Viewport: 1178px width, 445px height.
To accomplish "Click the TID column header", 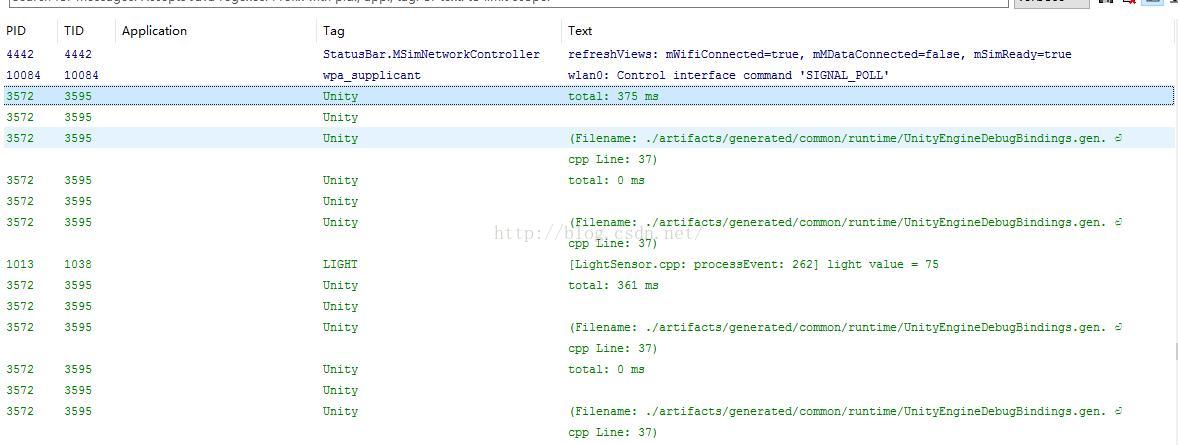I will tap(74, 31).
